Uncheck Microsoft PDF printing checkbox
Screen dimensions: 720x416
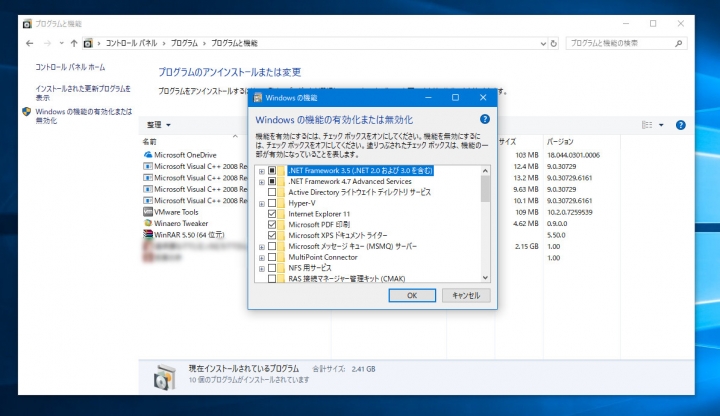coord(272,225)
